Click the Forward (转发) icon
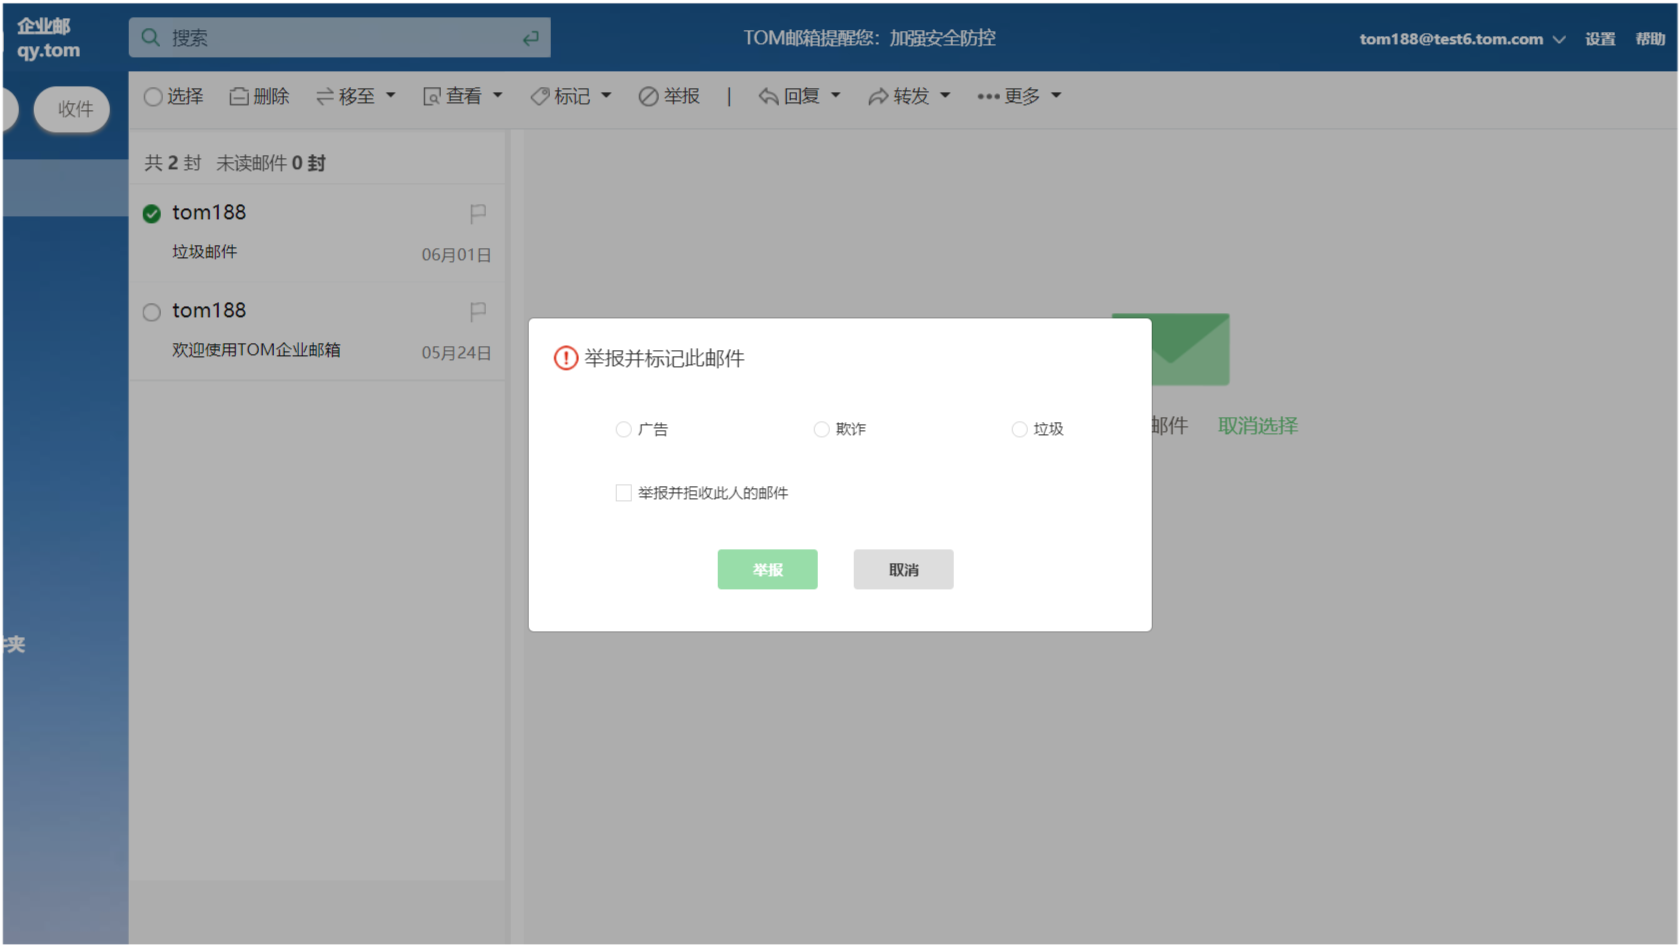 click(878, 96)
